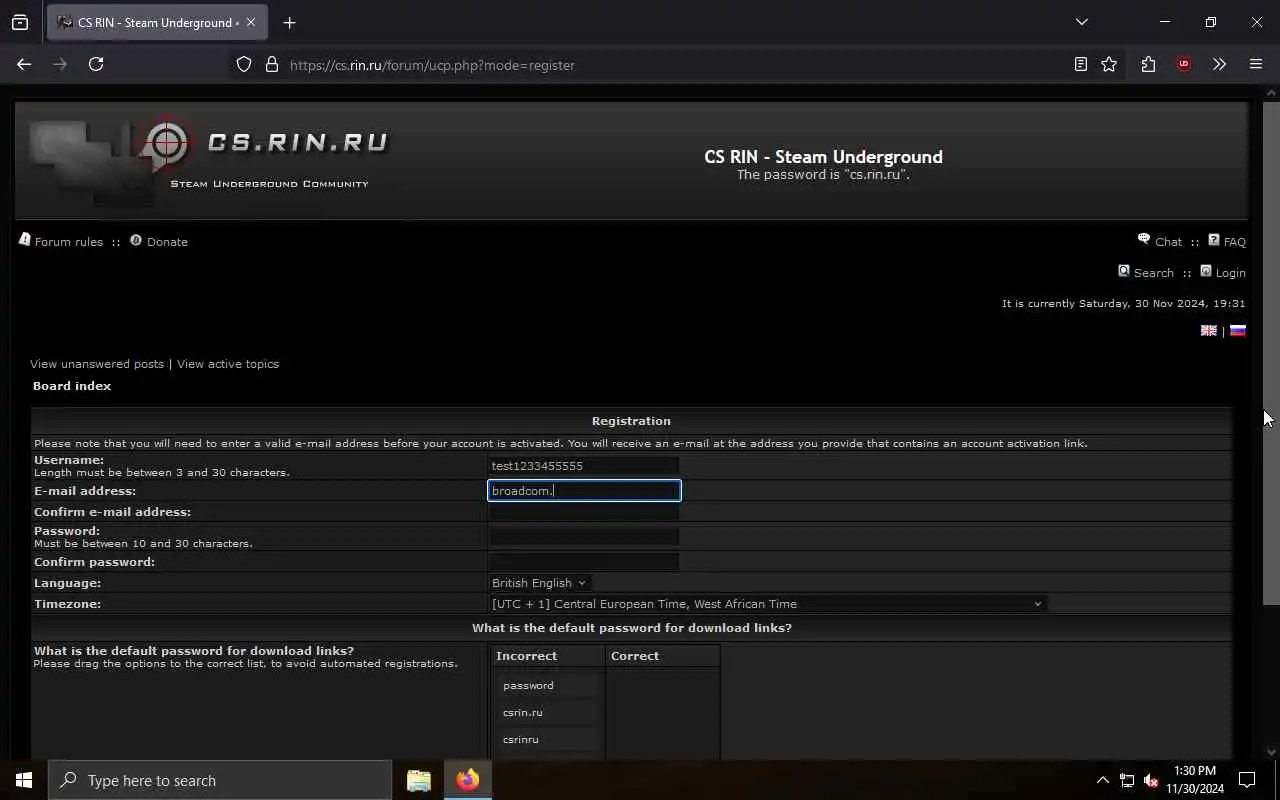Open a new tab with plus button
1280x800 pixels.
click(x=289, y=22)
